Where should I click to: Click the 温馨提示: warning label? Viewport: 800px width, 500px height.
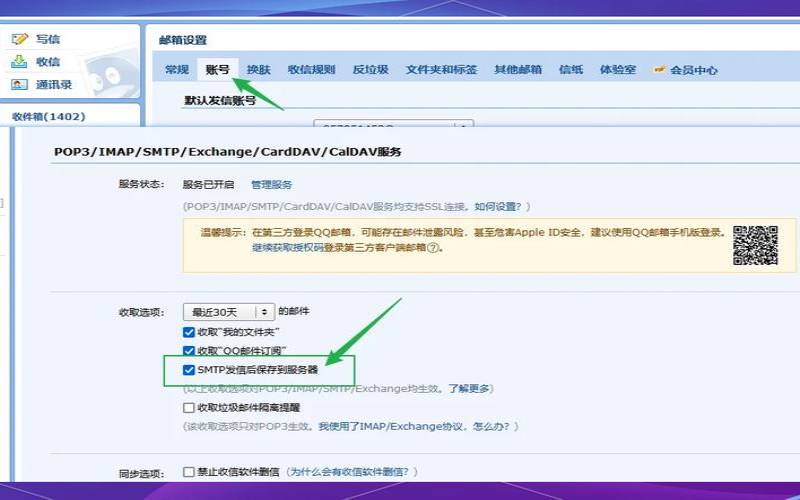pos(224,232)
